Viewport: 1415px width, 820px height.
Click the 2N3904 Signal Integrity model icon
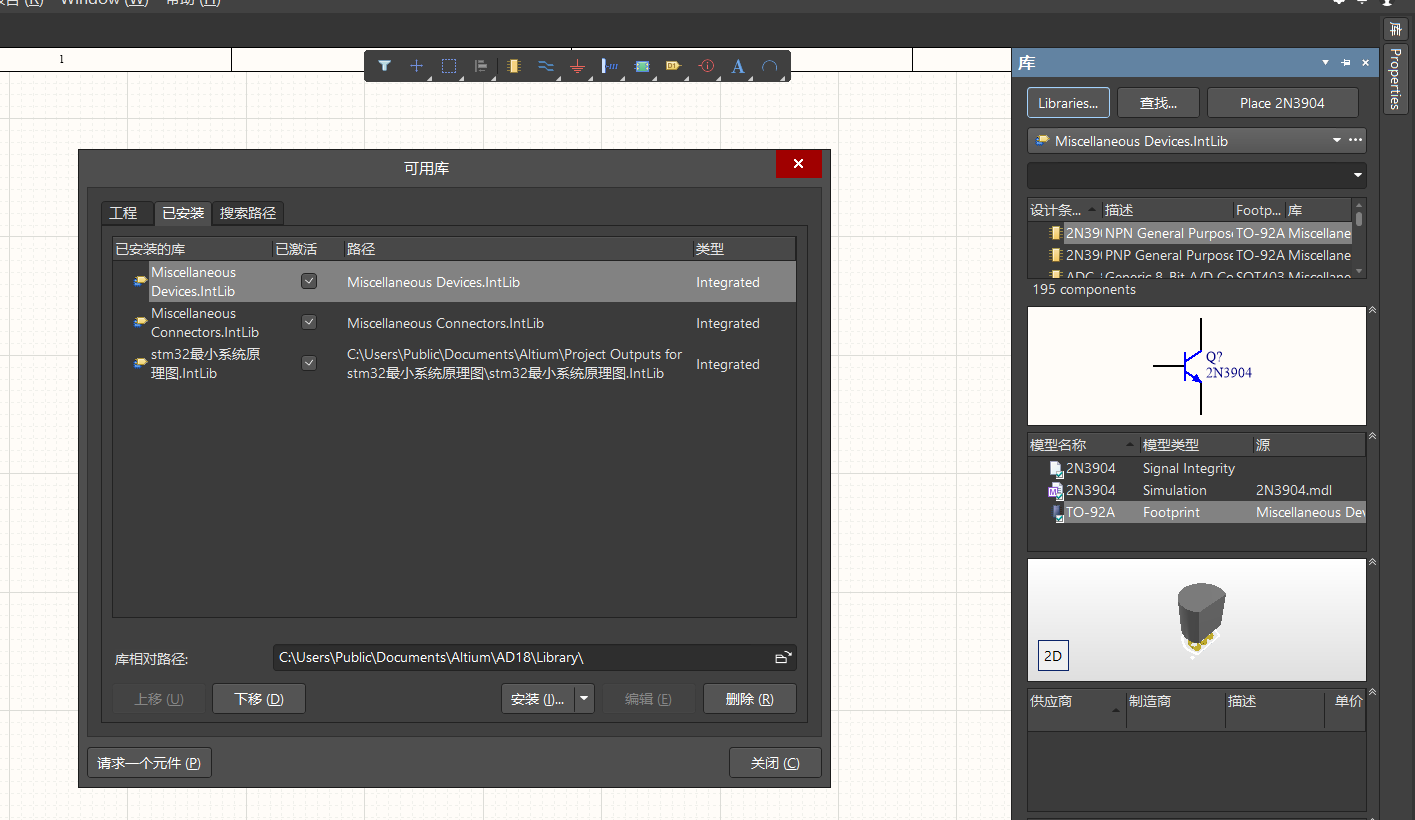pyautogui.click(x=1056, y=468)
